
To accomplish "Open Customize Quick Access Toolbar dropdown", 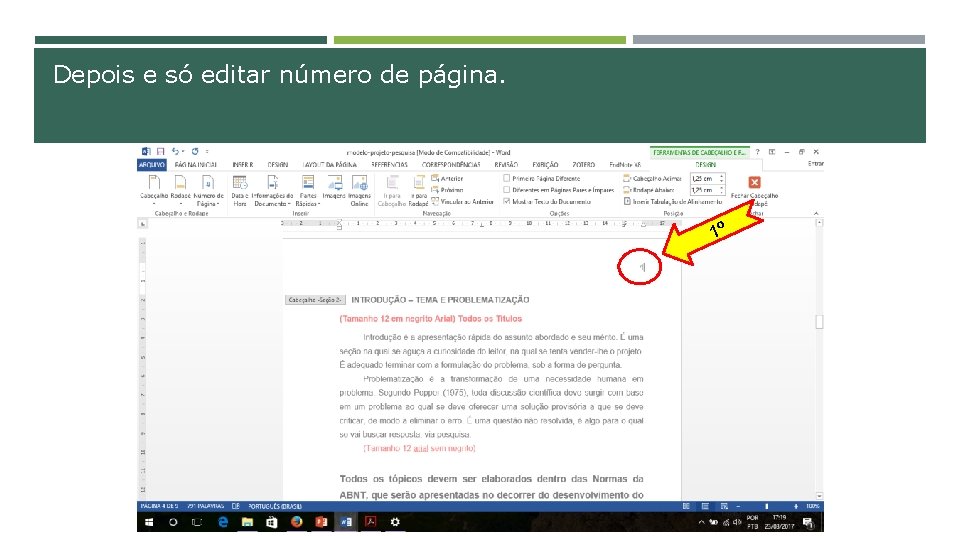I will pos(207,151).
